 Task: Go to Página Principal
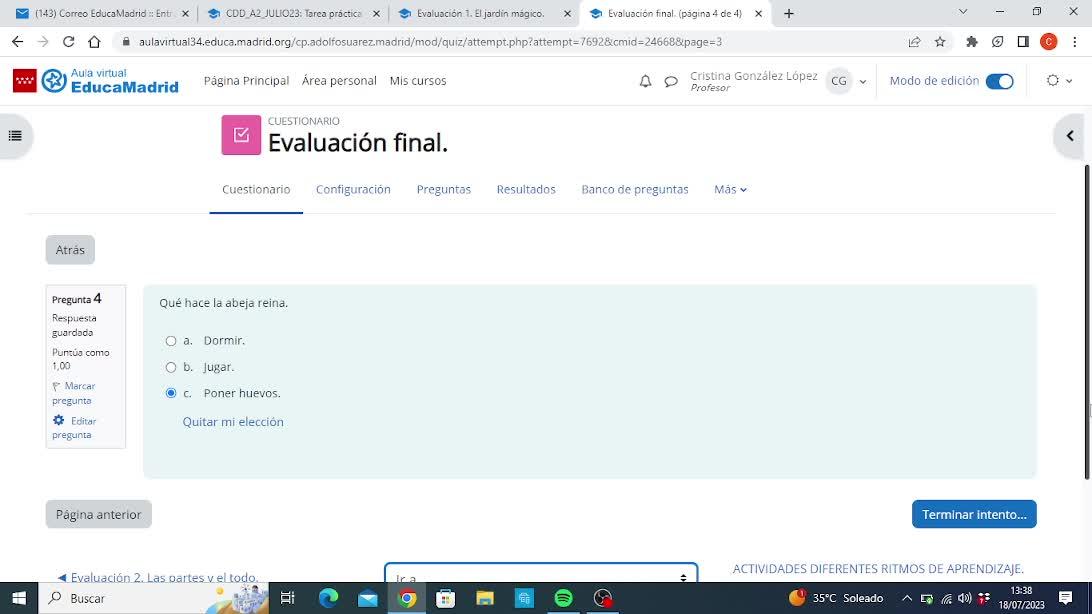pos(247,81)
